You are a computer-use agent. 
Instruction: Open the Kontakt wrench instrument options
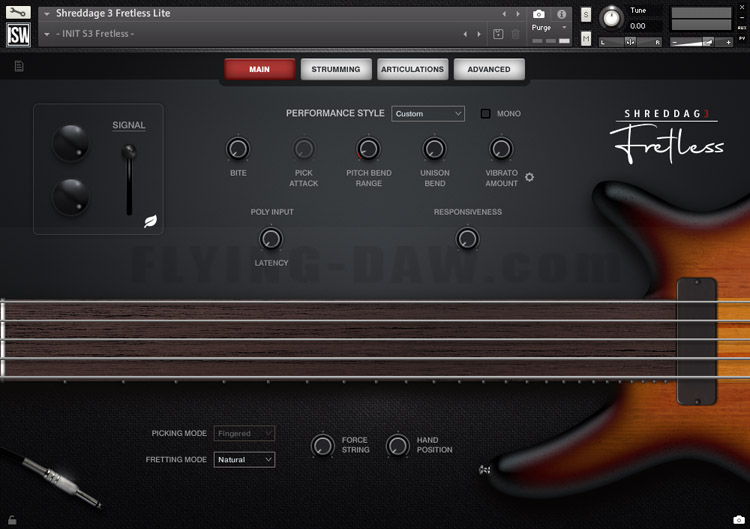pyautogui.click(x=18, y=12)
